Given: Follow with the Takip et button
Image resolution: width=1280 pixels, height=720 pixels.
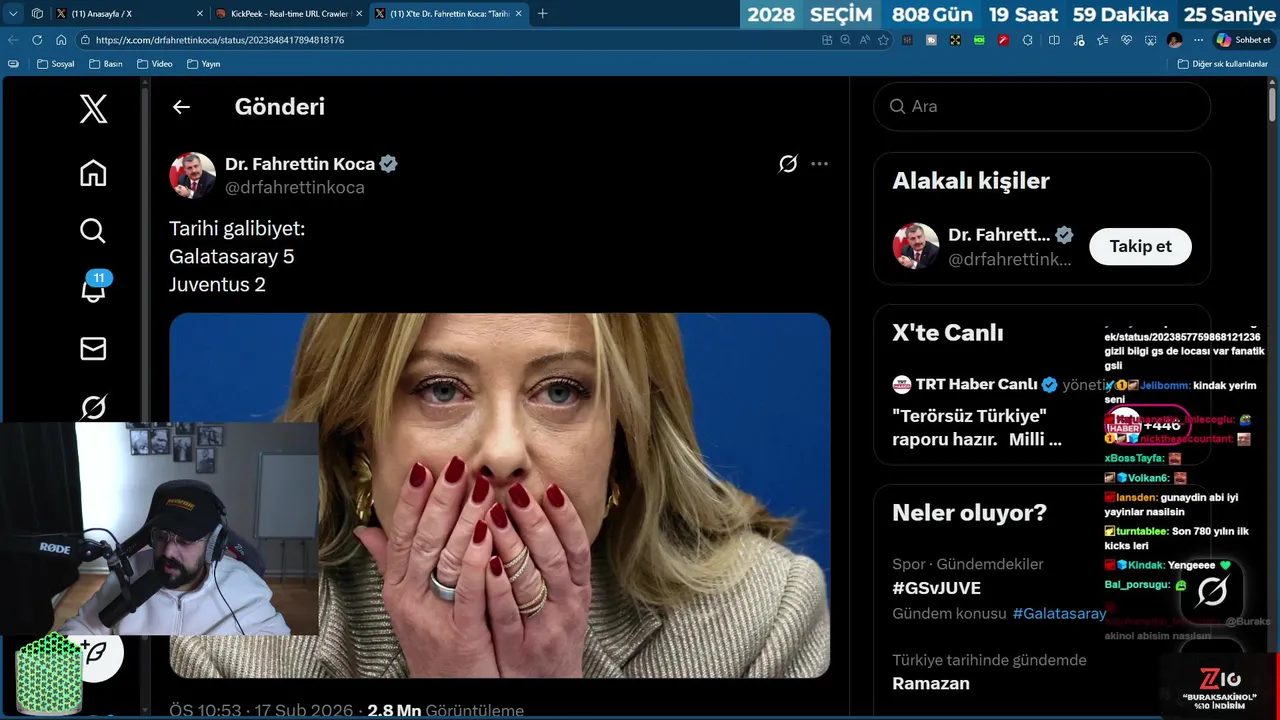Looking at the screenshot, I should pos(1140,246).
